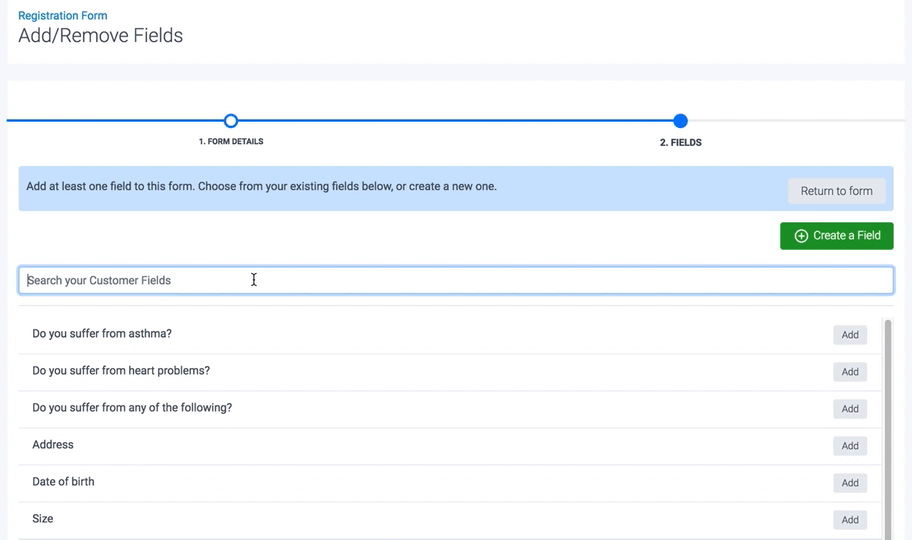
Task: Click the '2. FIELDS' step label
Action: point(680,143)
